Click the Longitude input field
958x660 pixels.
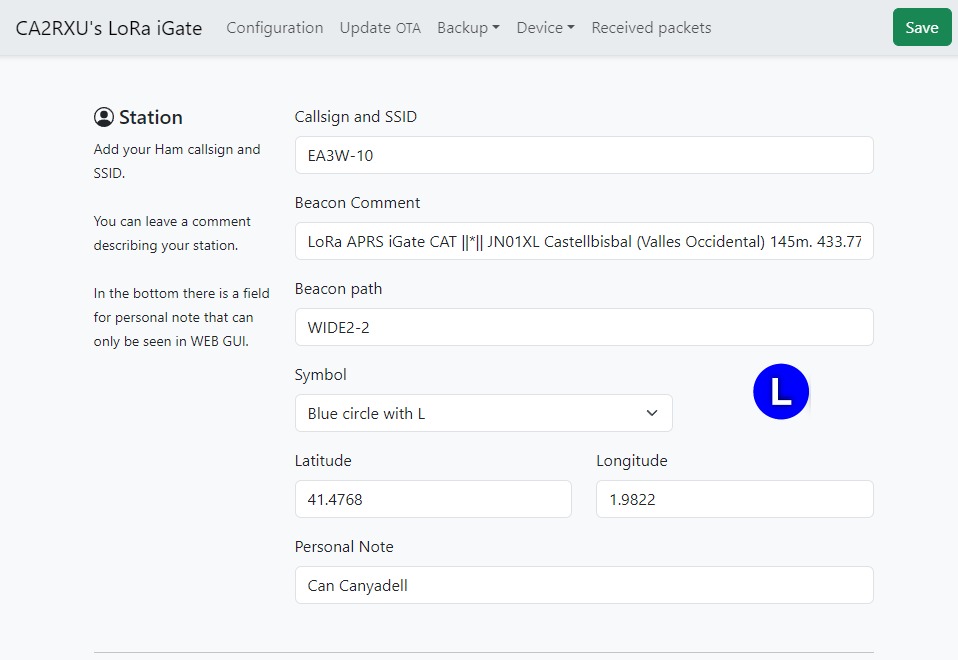click(734, 499)
